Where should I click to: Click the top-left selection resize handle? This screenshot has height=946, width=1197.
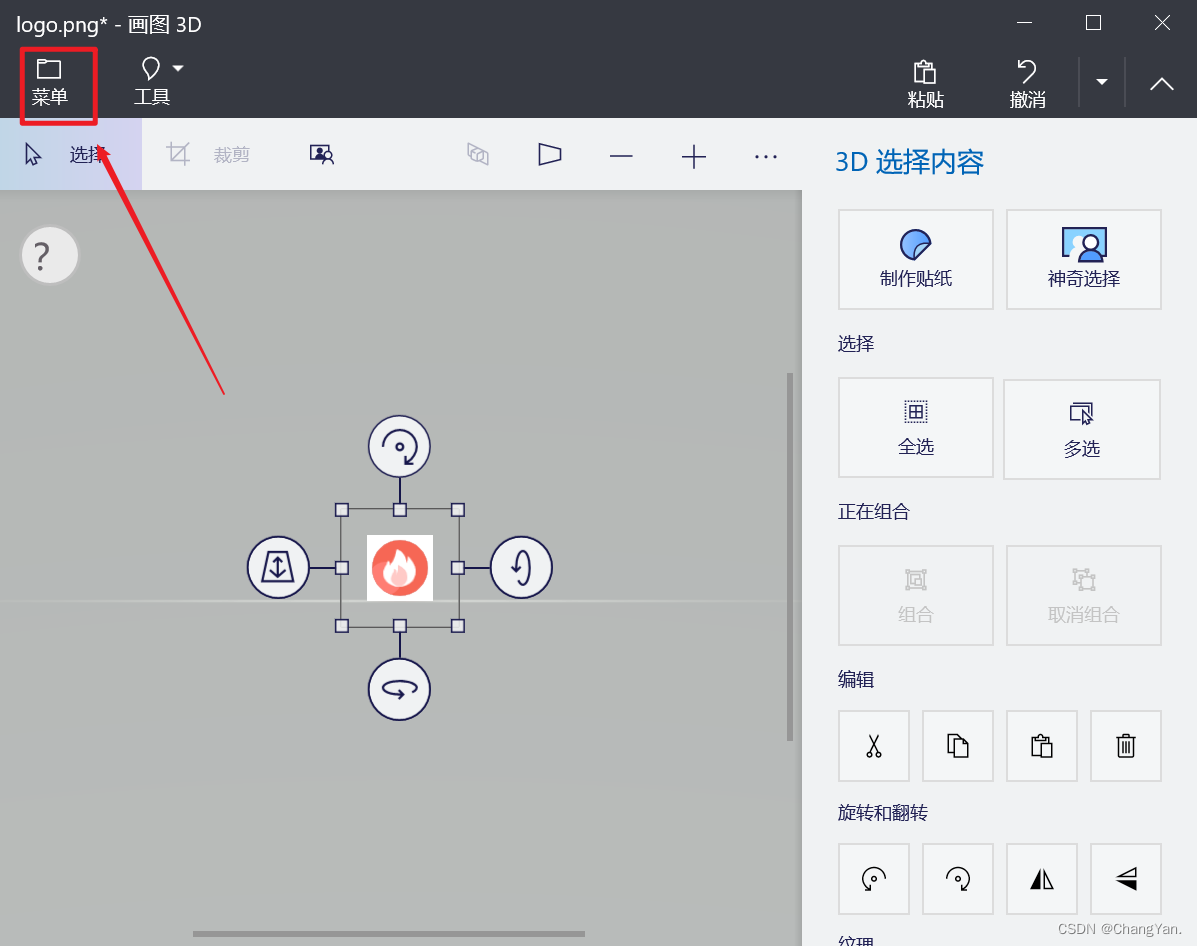click(342, 509)
